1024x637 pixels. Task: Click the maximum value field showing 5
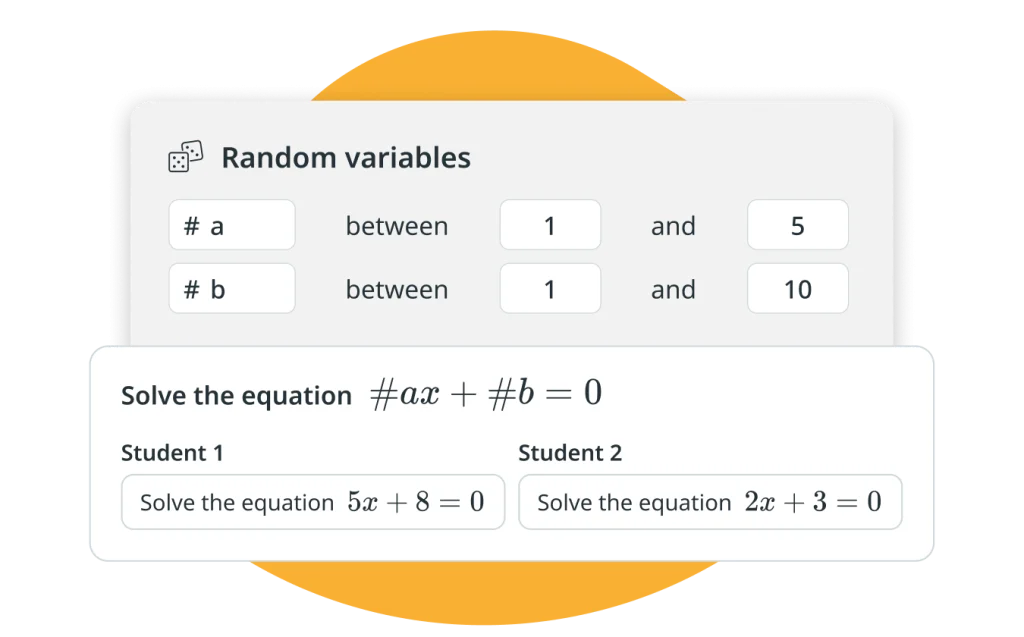(797, 225)
